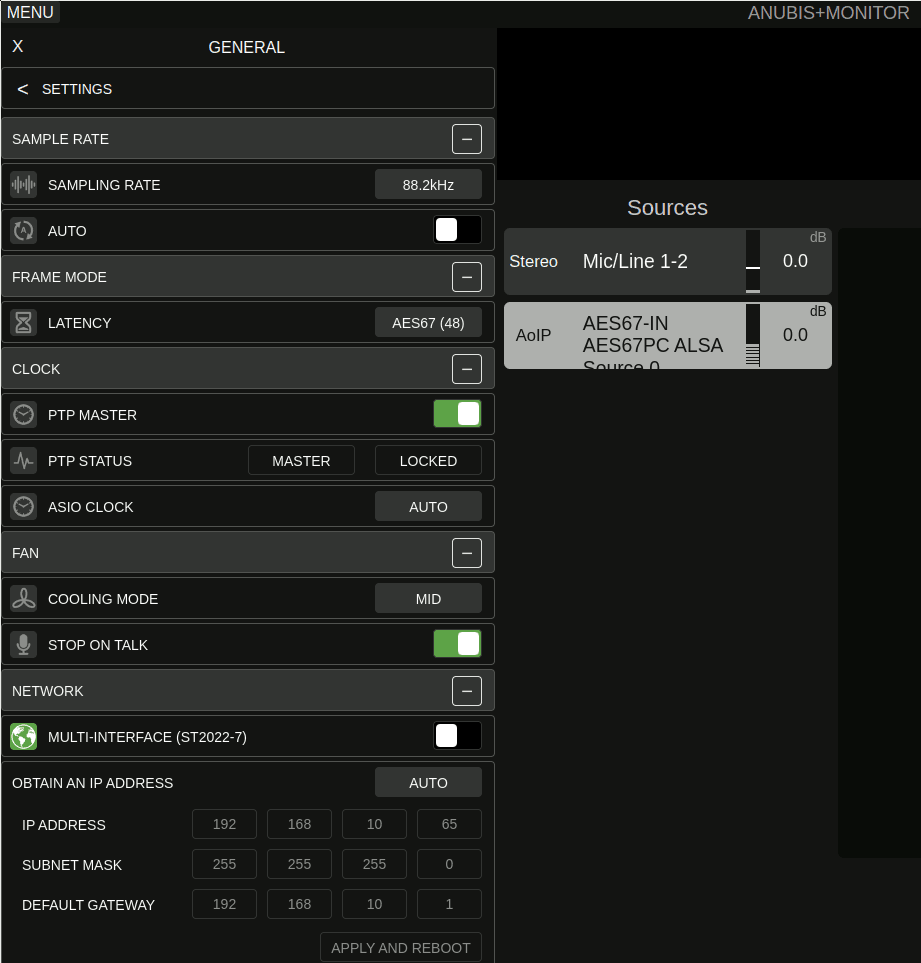Screen dimensions: 921x963
Task: Close the General panel with X
Action: coord(18,47)
